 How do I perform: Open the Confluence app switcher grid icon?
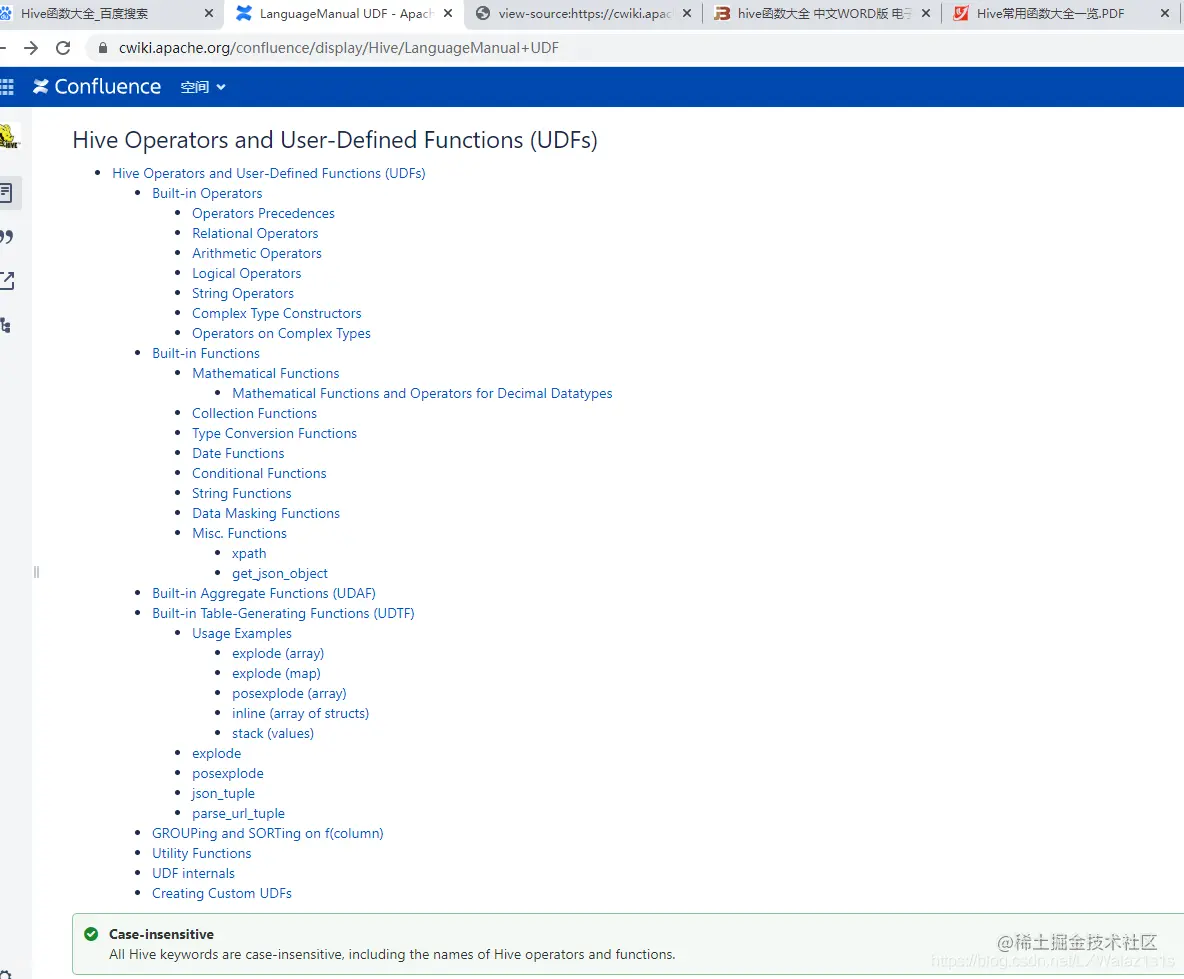(x=7, y=87)
